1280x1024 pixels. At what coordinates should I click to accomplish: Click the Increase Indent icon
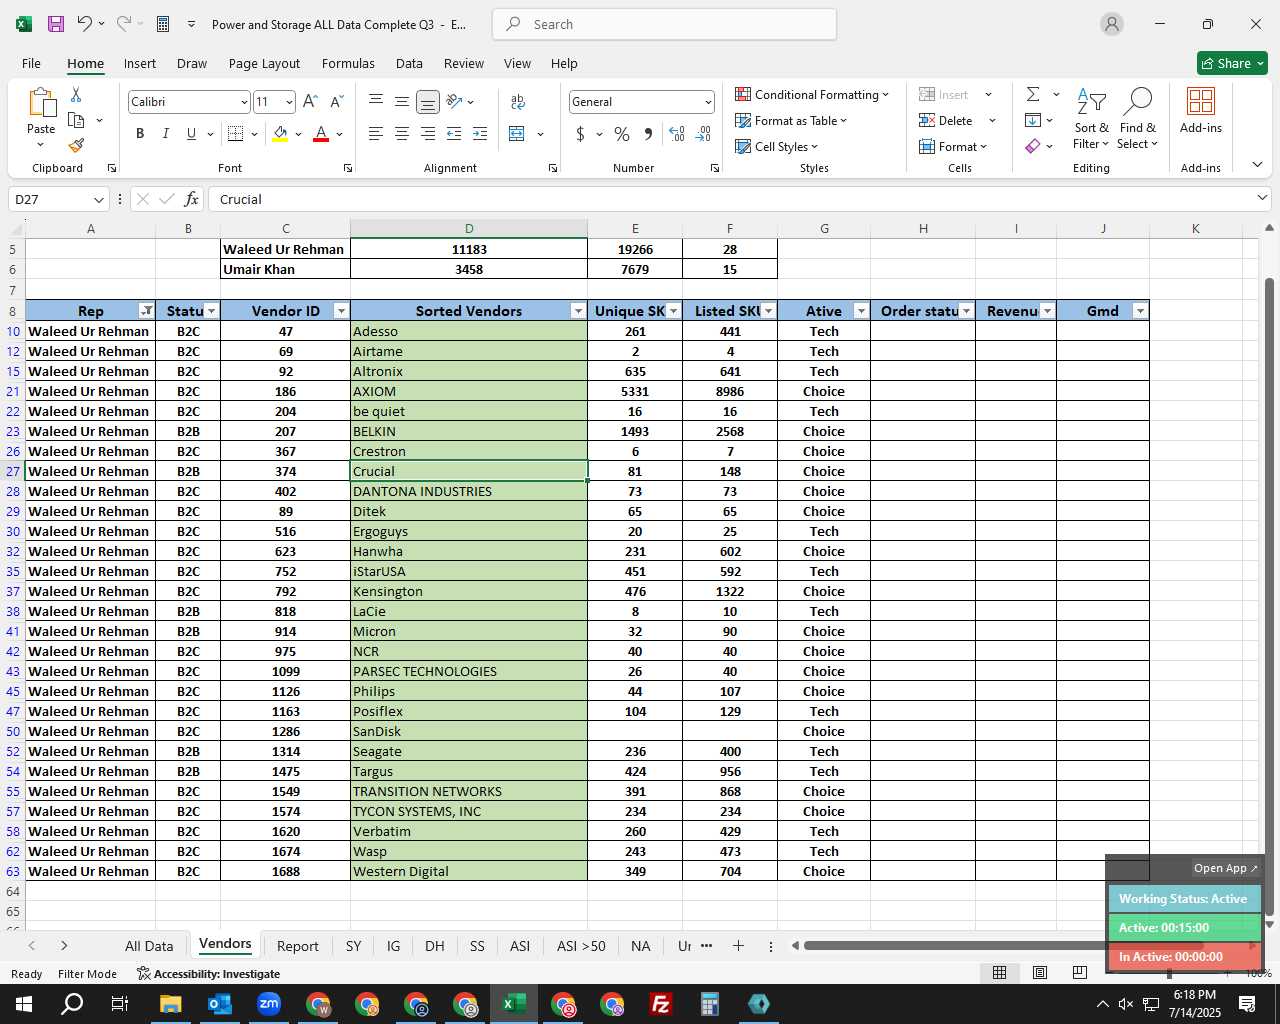click(x=480, y=134)
